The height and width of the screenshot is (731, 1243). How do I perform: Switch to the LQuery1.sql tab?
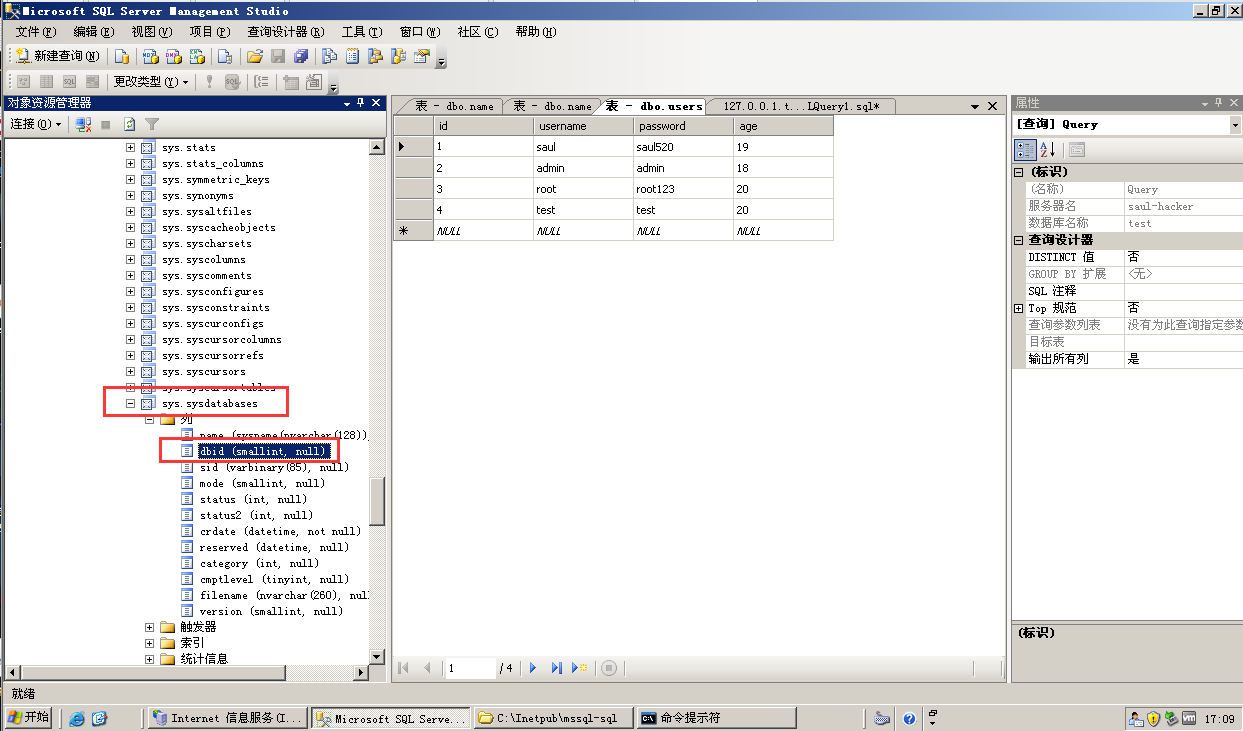click(801, 106)
